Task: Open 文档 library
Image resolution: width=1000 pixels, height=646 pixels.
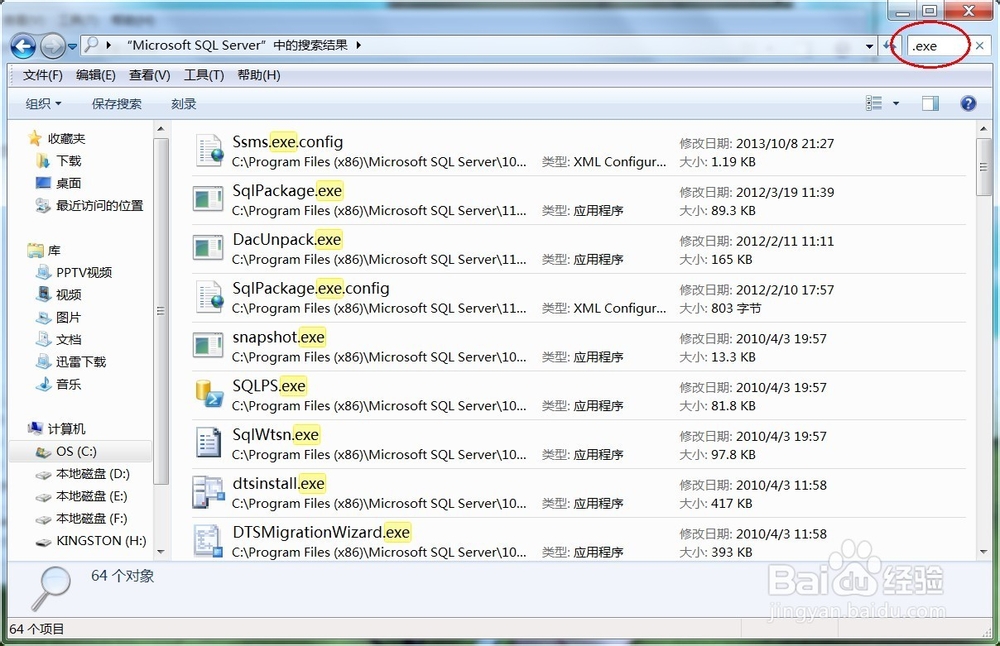Action: pos(59,339)
